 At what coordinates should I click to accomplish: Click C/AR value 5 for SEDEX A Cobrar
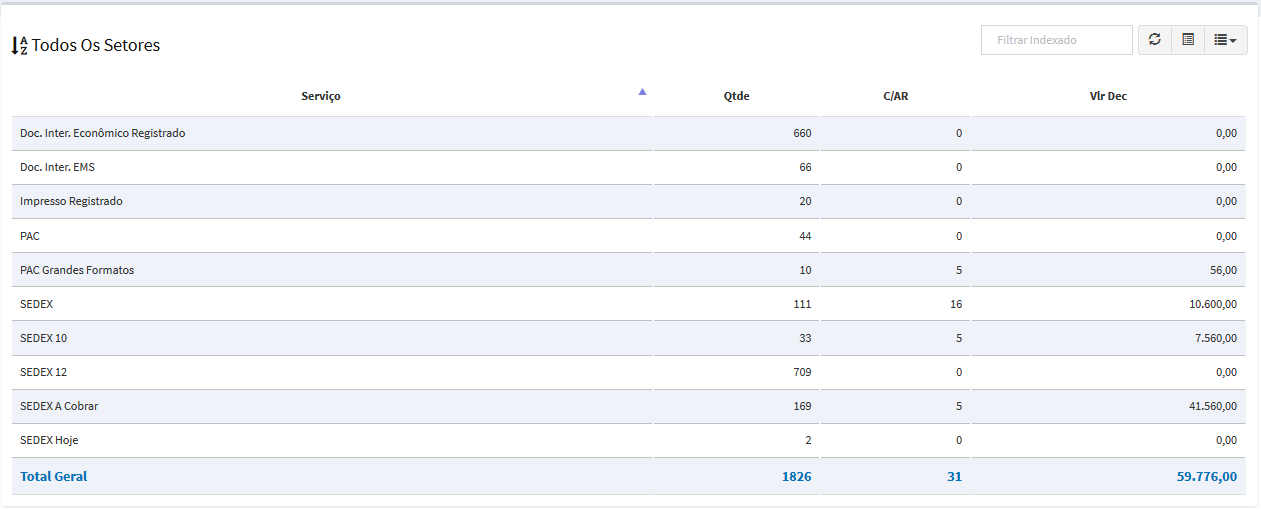(959, 406)
